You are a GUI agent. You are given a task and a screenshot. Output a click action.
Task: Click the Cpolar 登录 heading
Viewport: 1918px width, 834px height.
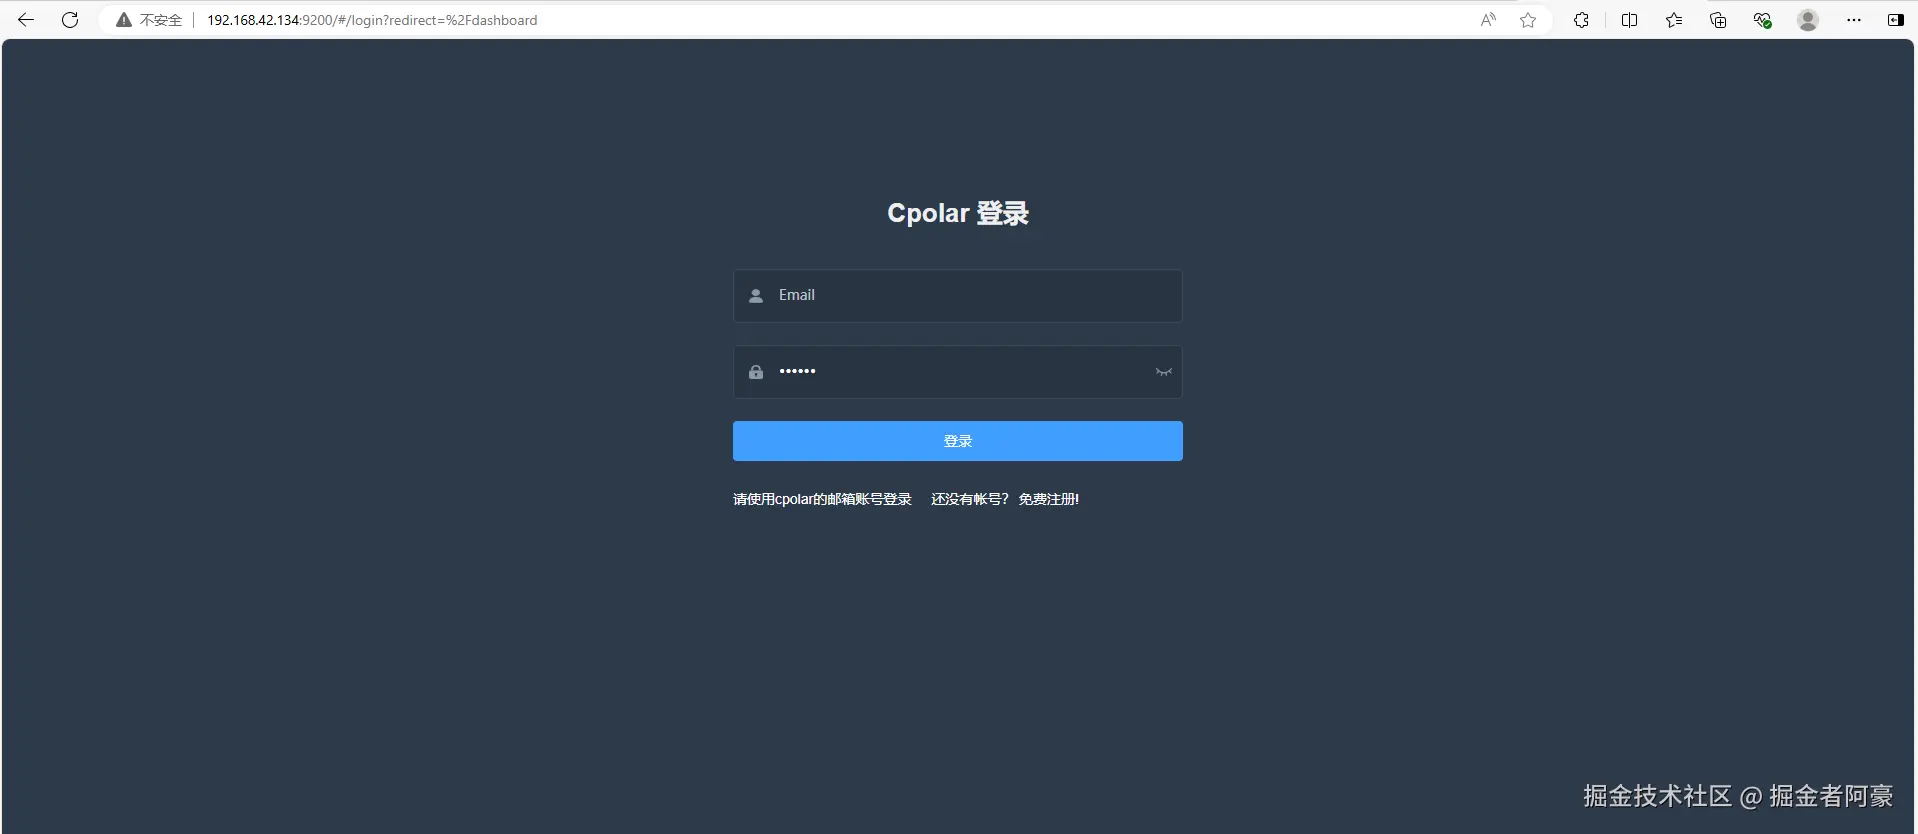[958, 213]
